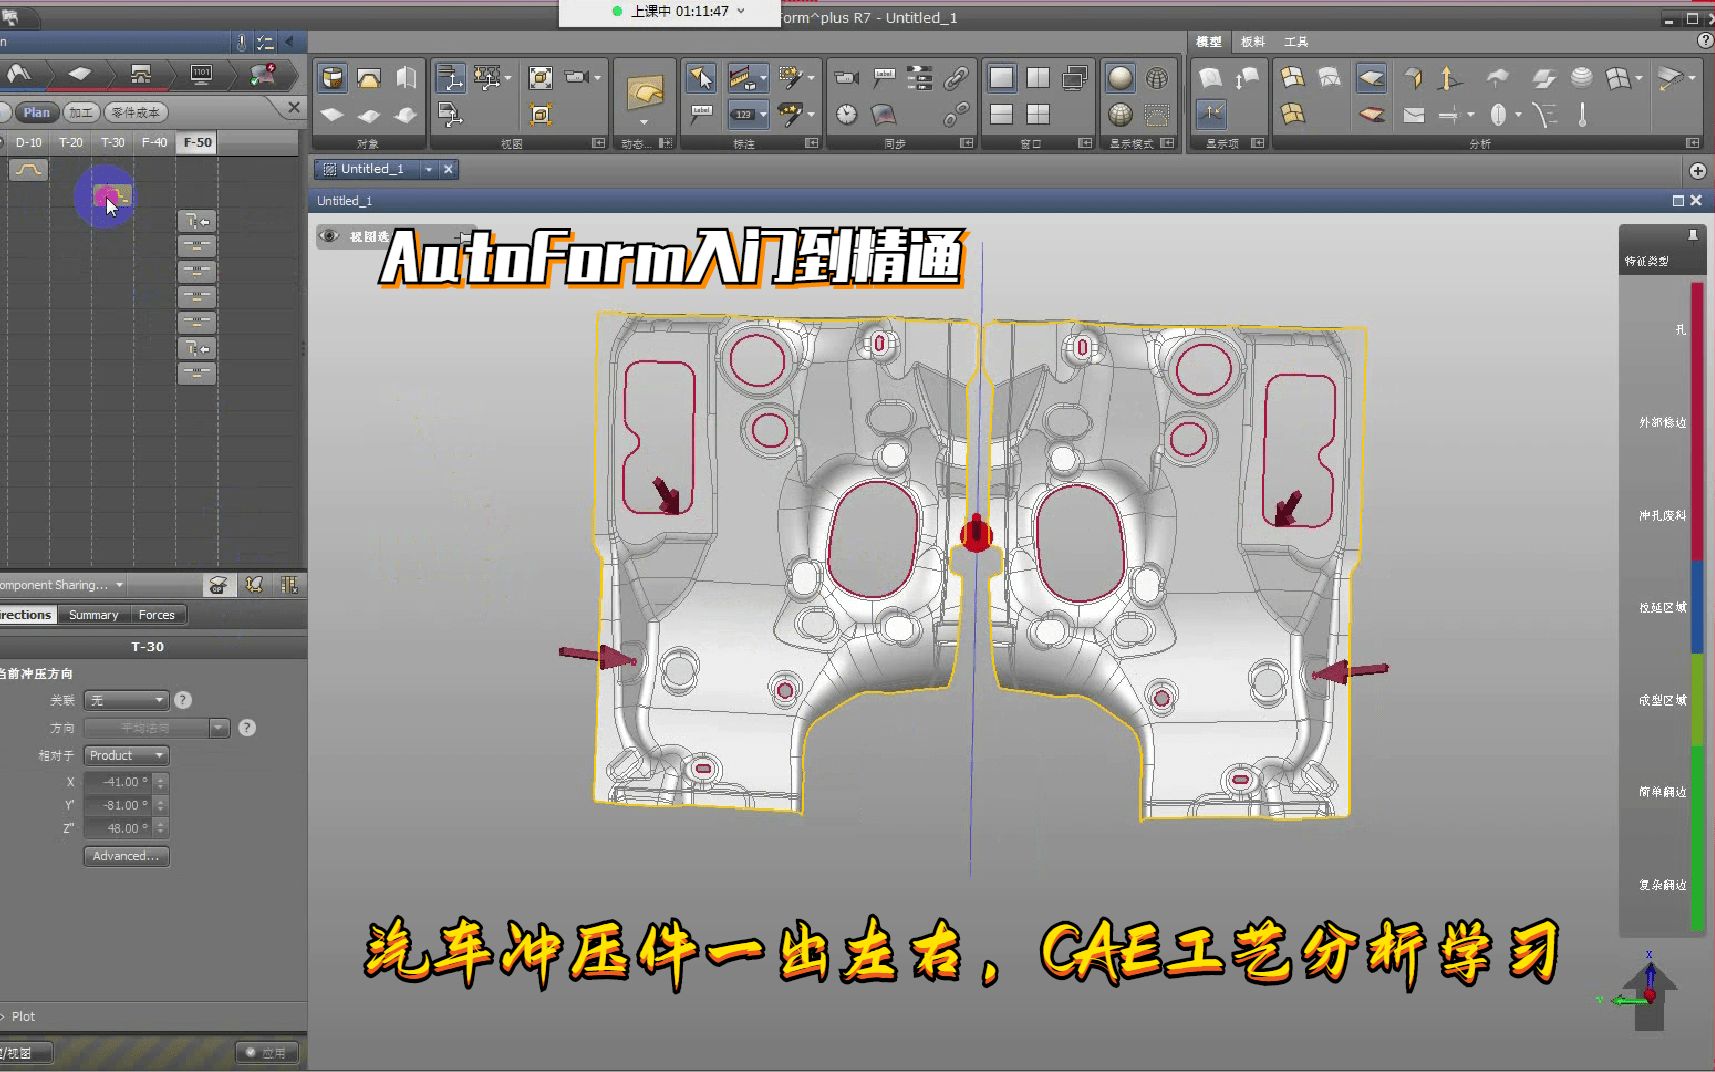Screen dimensions: 1715x1072
Task: Click the coordinate system view icon
Action: pyautogui.click(x=450, y=78)
